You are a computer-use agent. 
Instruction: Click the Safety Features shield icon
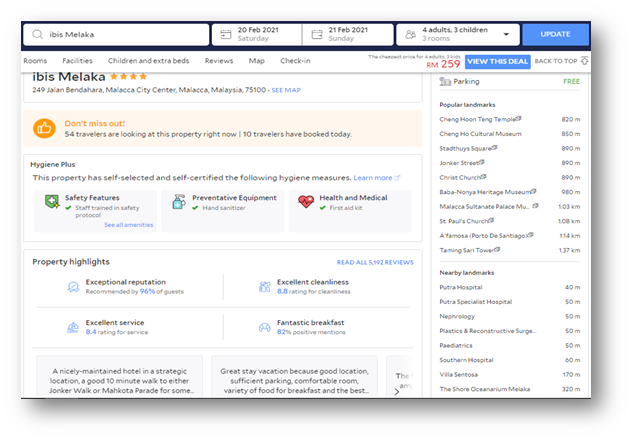click(x=52, y=201)
